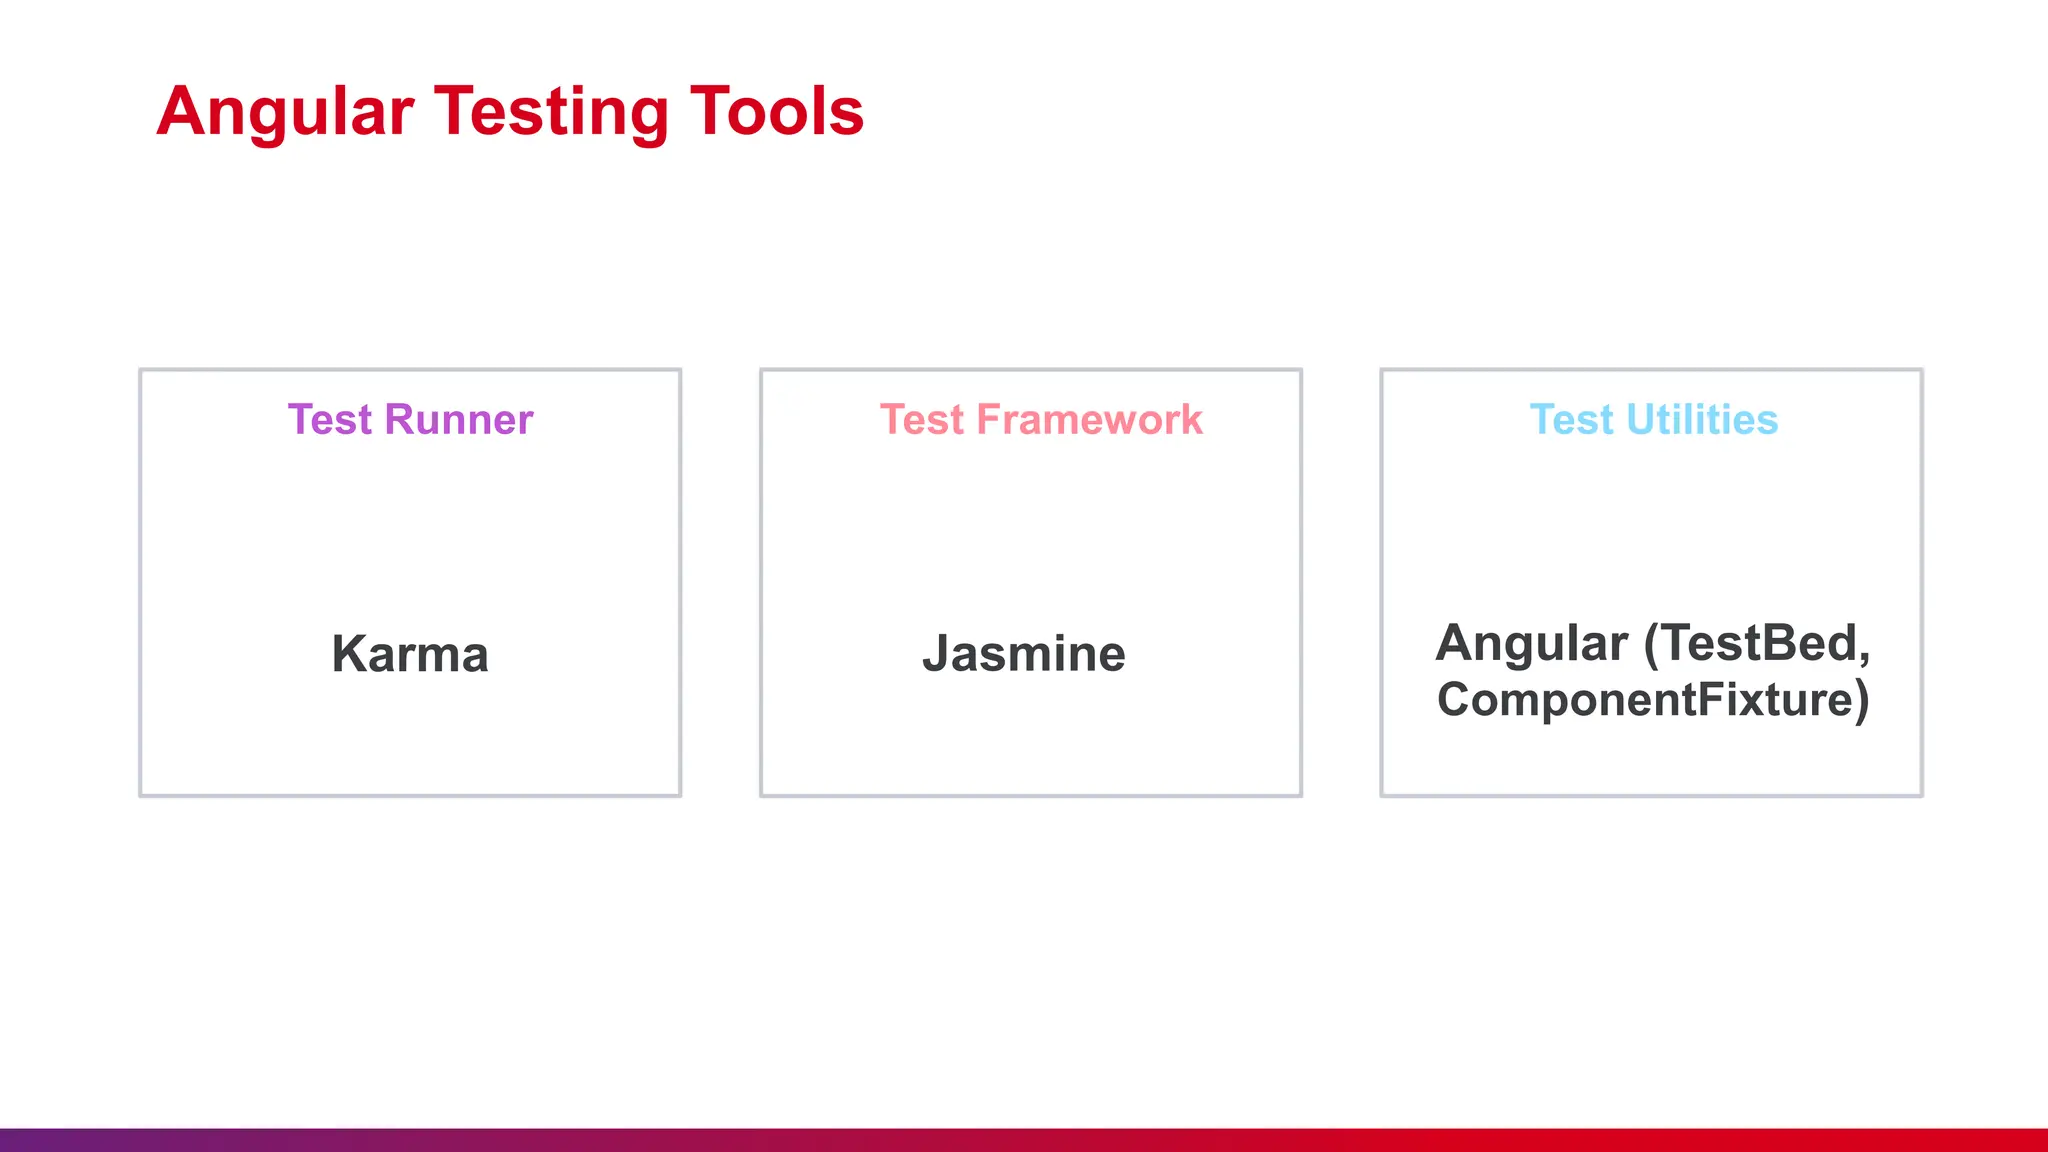Click the word "Angular" in the red slide title
This screenshot has width=2048, height=1152.
coord(285,113)
